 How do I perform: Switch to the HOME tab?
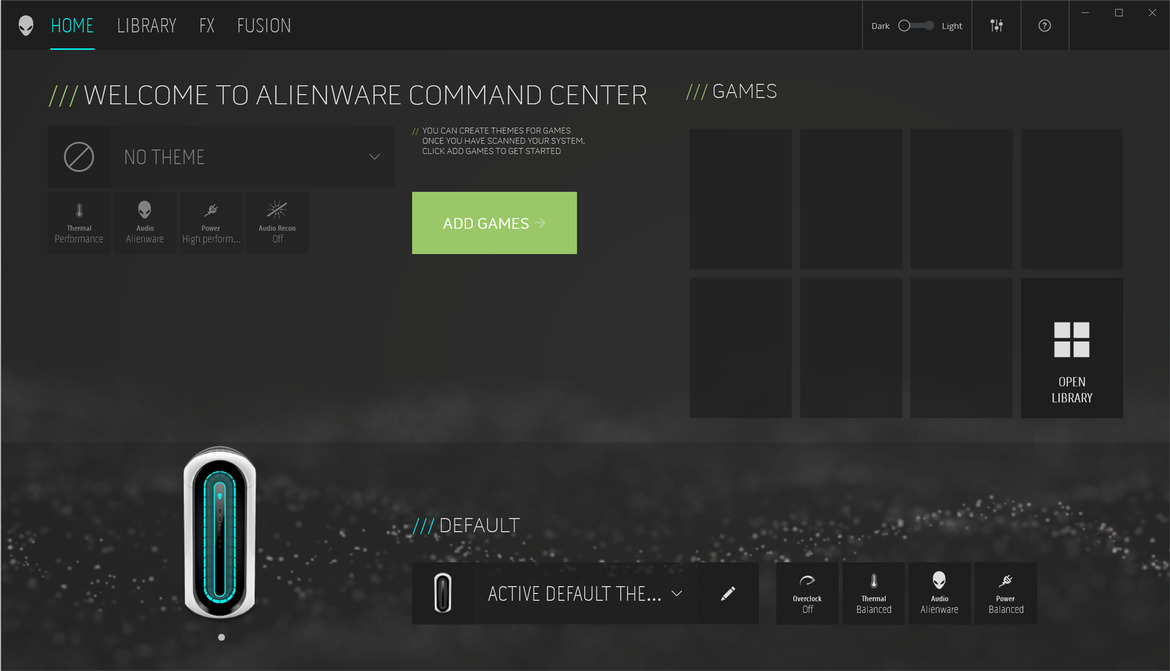tap(72, 25)
